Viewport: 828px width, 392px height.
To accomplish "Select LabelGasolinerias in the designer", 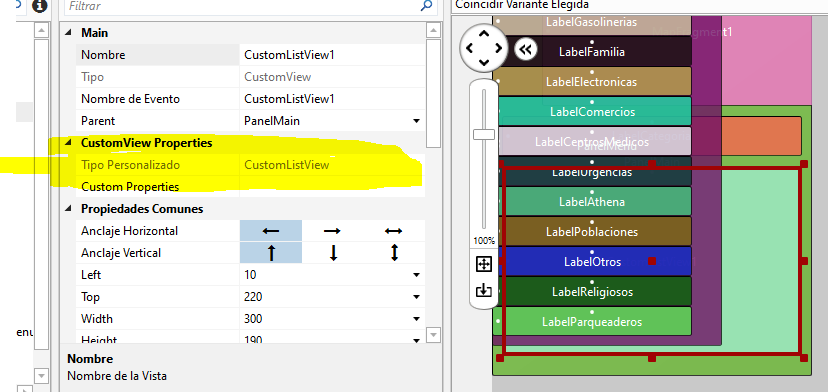I will pos(591,22).
